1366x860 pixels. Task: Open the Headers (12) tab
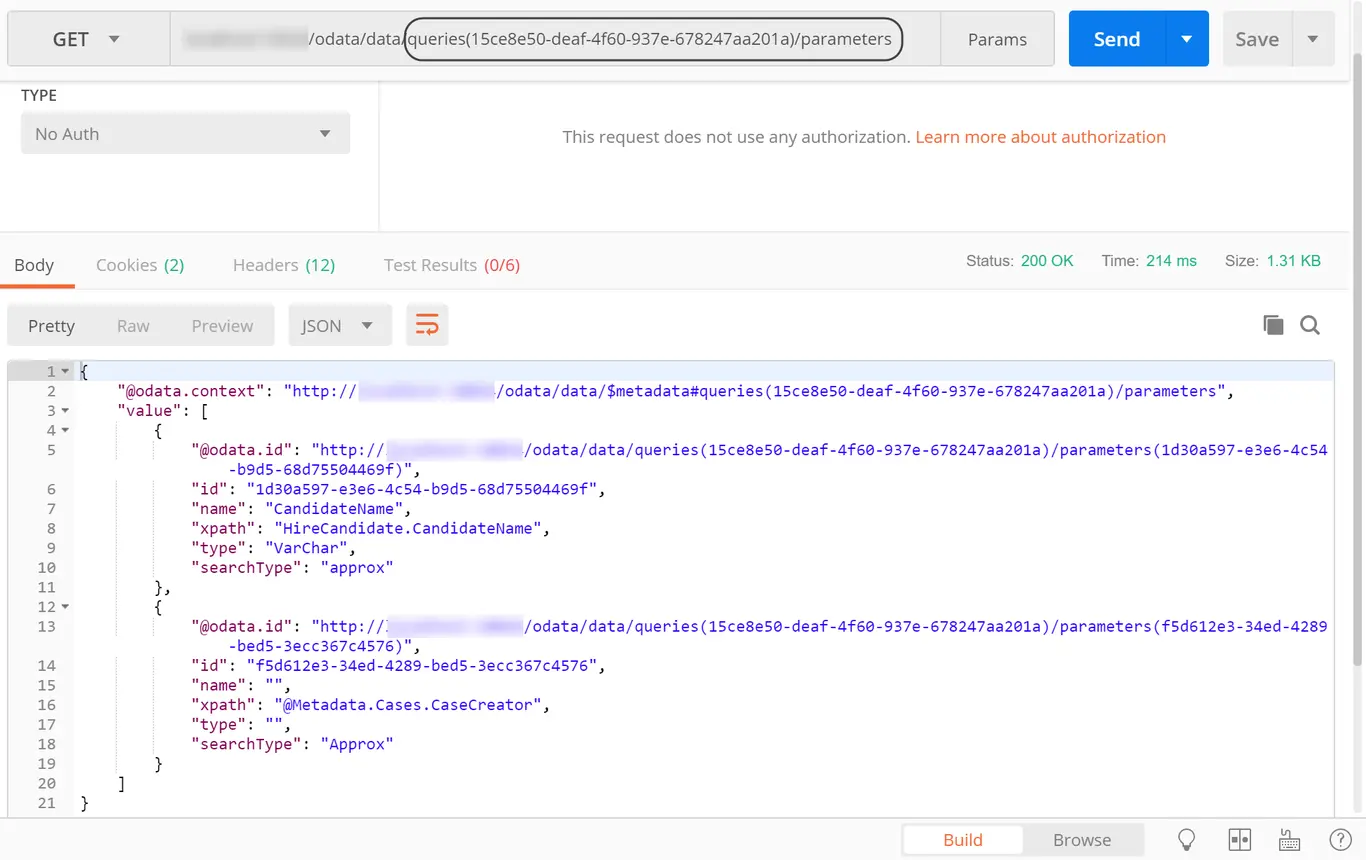pos(284,265)
